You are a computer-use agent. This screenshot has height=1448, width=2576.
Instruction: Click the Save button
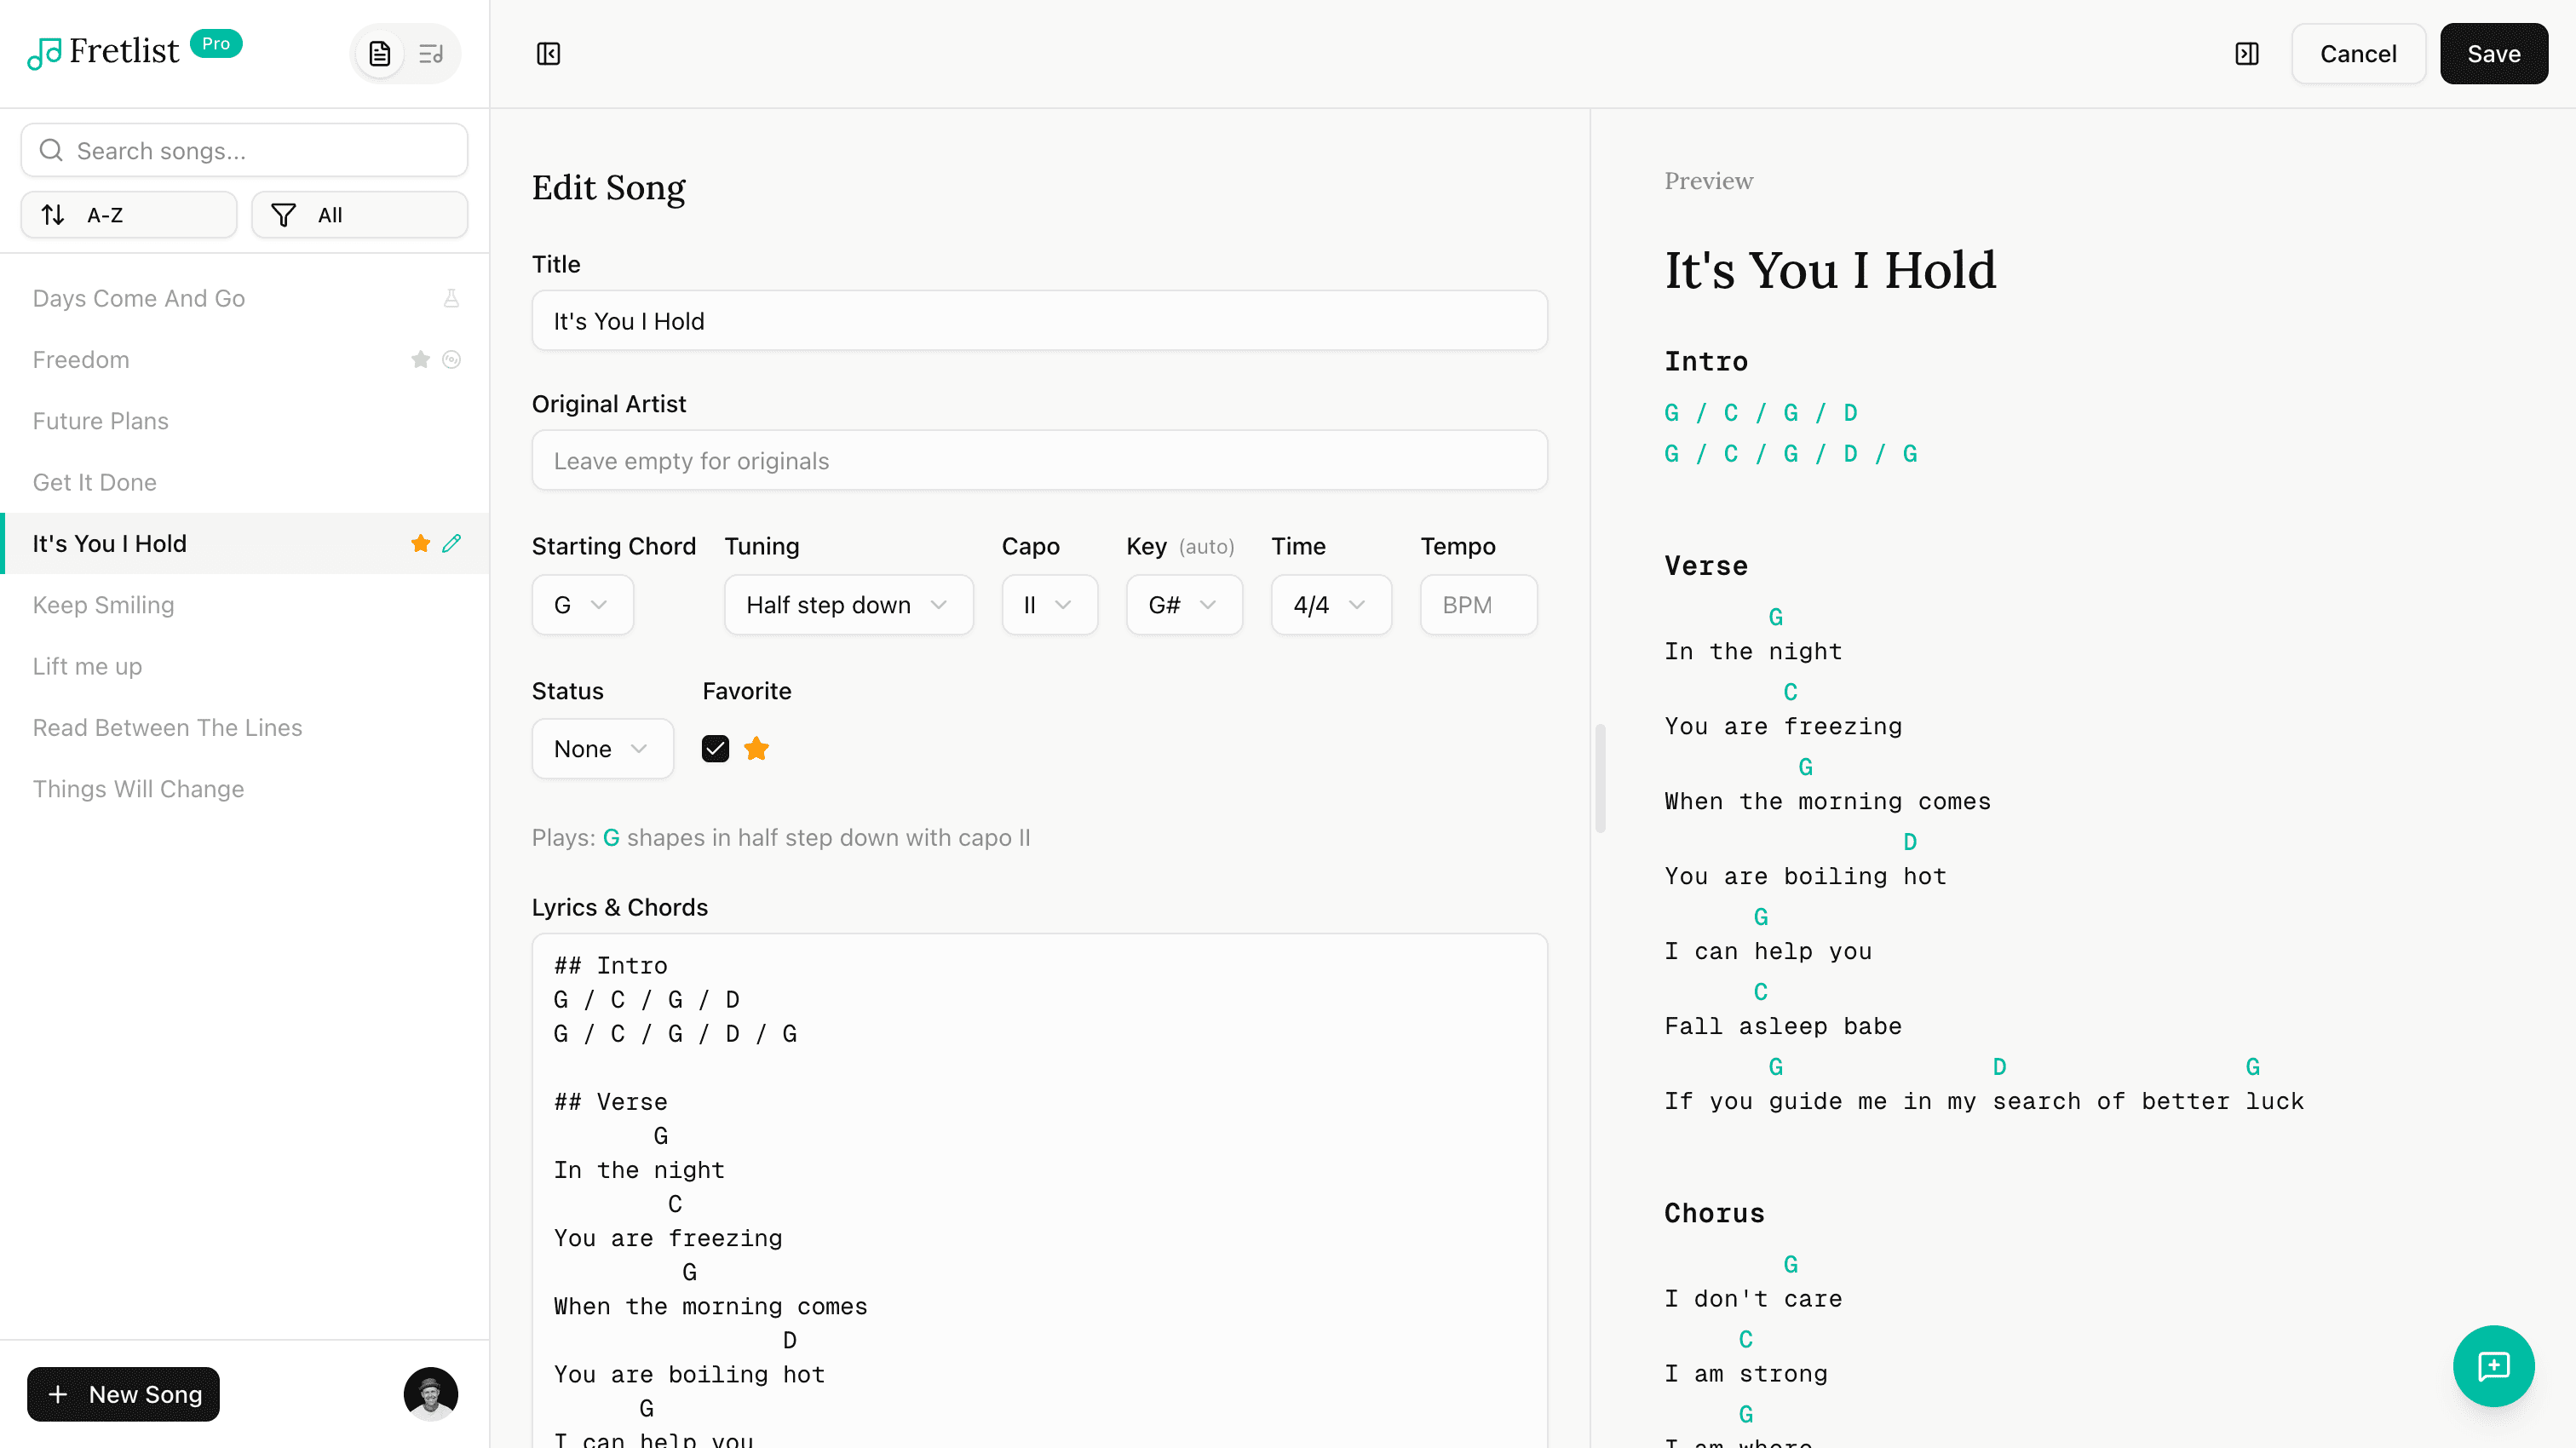2492,54
